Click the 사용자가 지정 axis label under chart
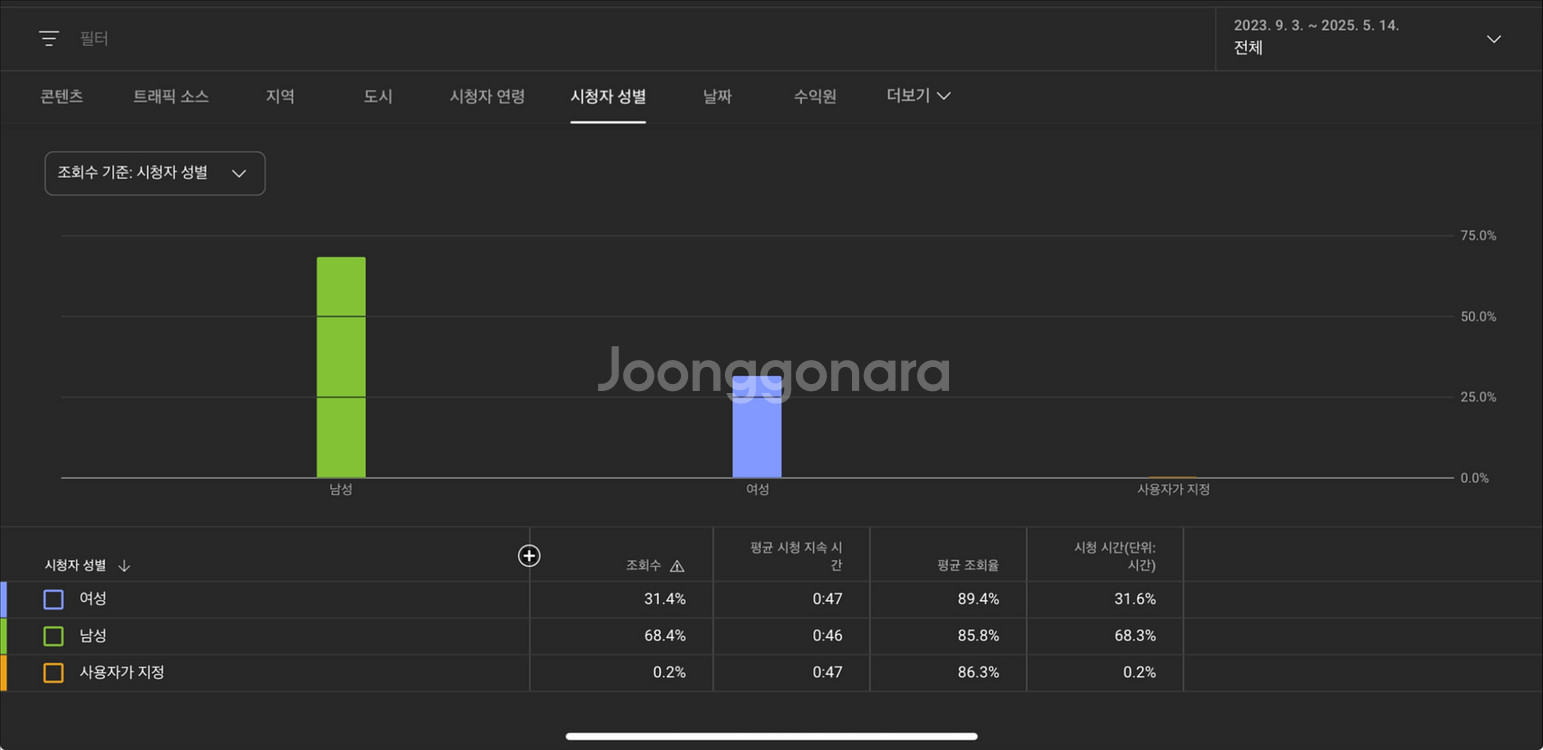The width and height of the screenshot is (1543, 750). [x=1173, y=490]
